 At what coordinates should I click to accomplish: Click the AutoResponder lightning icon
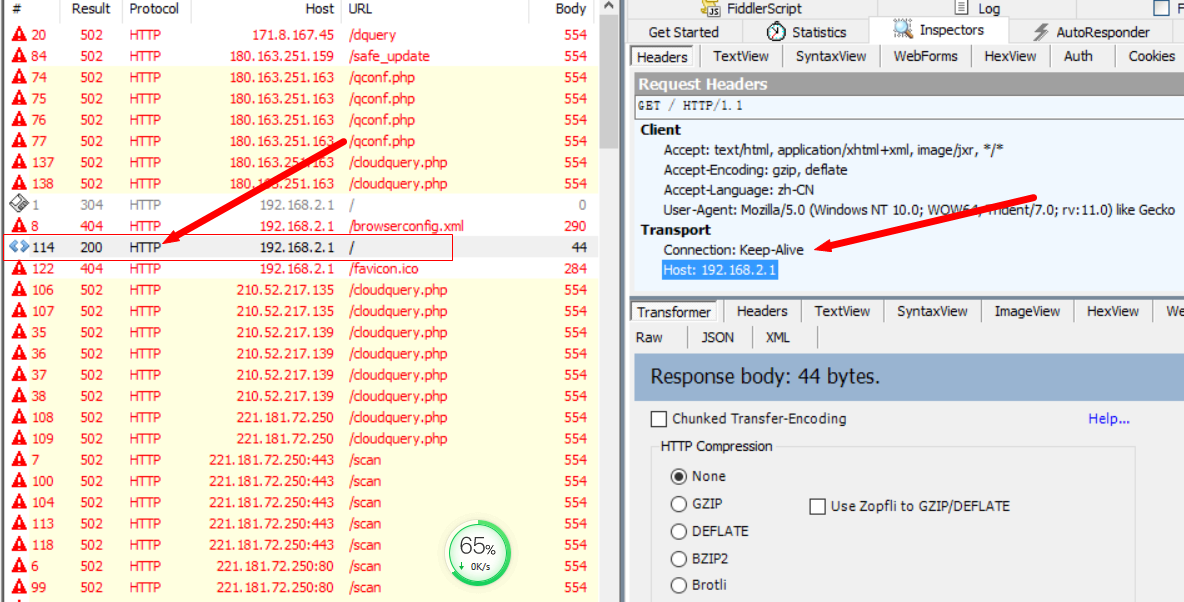click(x=1041, y=32)
